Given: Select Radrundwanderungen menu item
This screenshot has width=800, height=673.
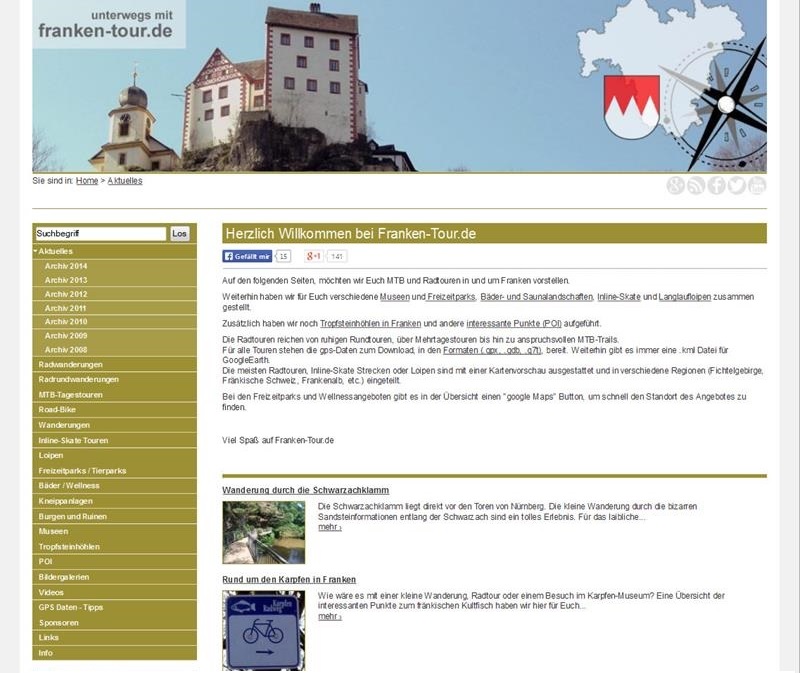Looking at the screenshot, I should pos(114,379).
